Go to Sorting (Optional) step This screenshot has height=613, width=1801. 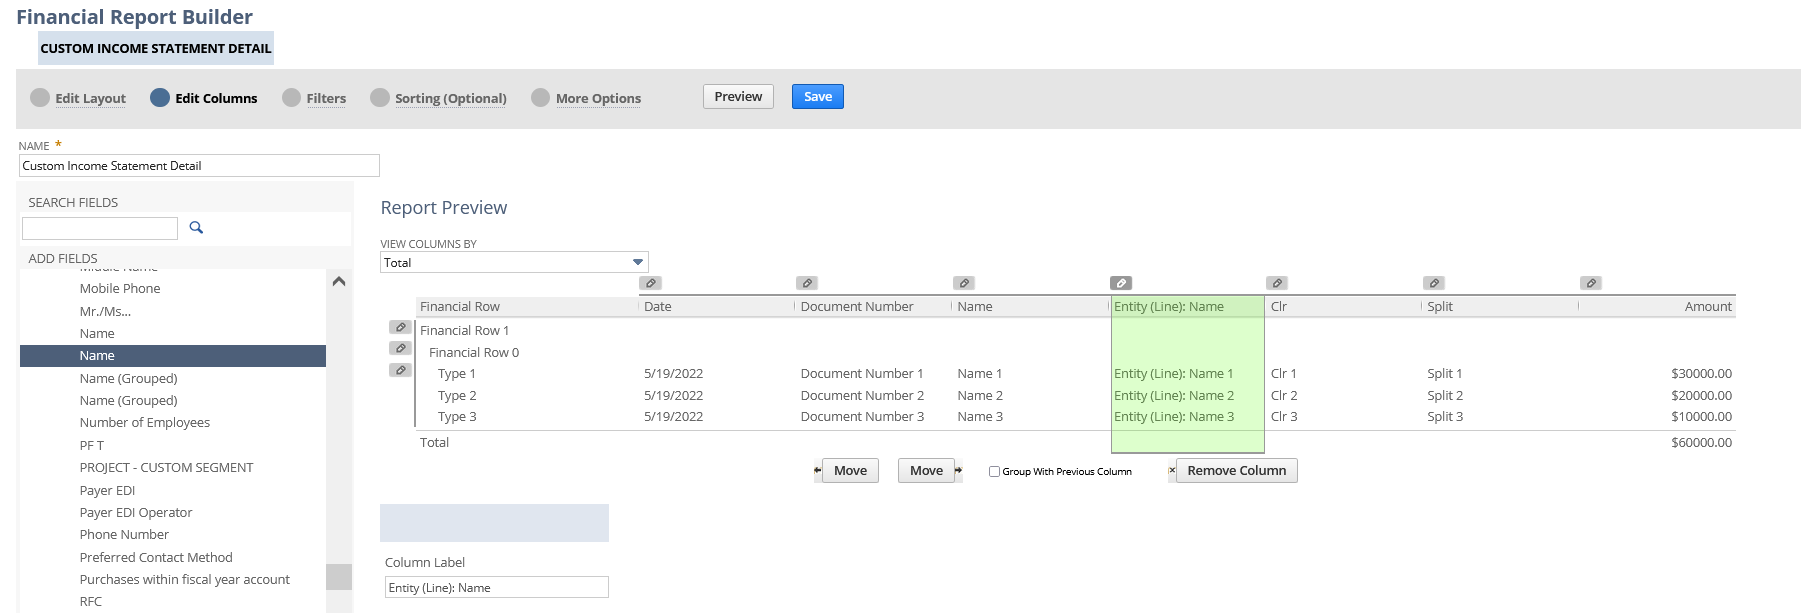click(x=450, y=98)
